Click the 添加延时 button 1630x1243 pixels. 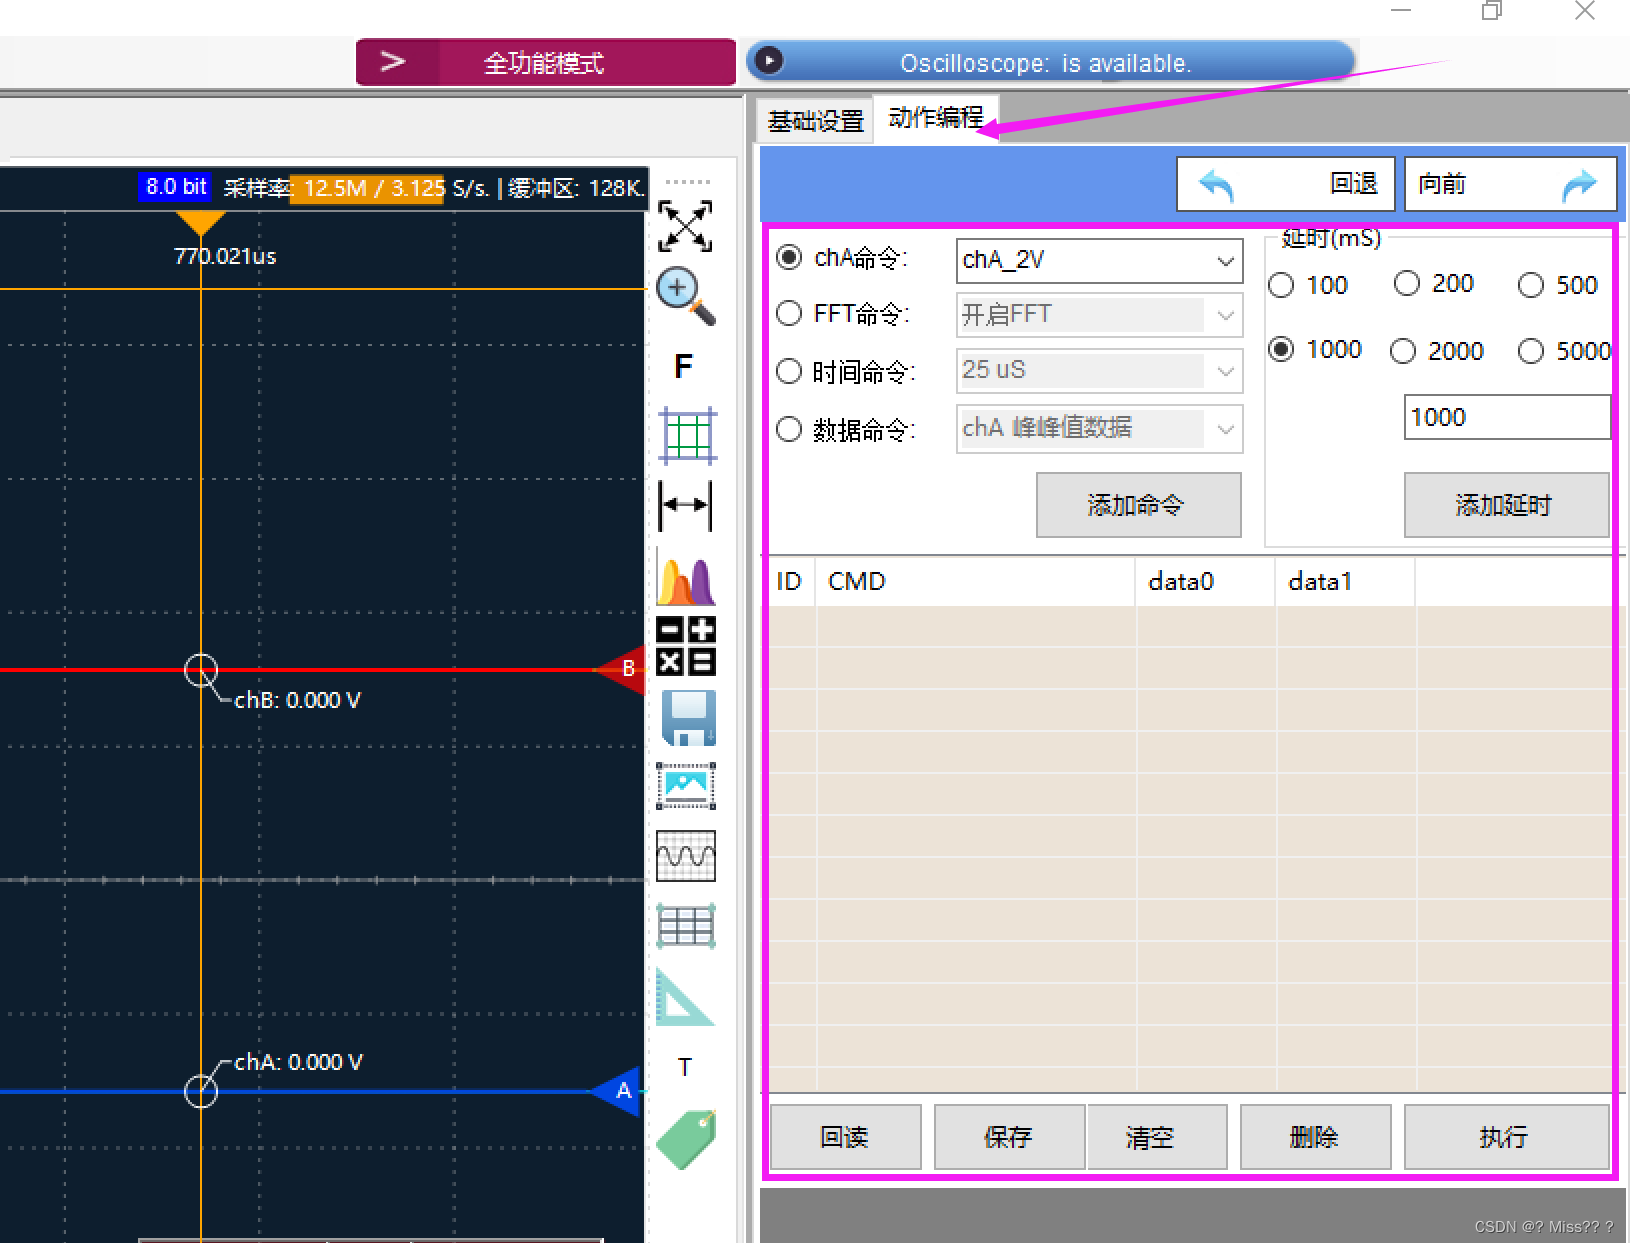click(1506, 505)
